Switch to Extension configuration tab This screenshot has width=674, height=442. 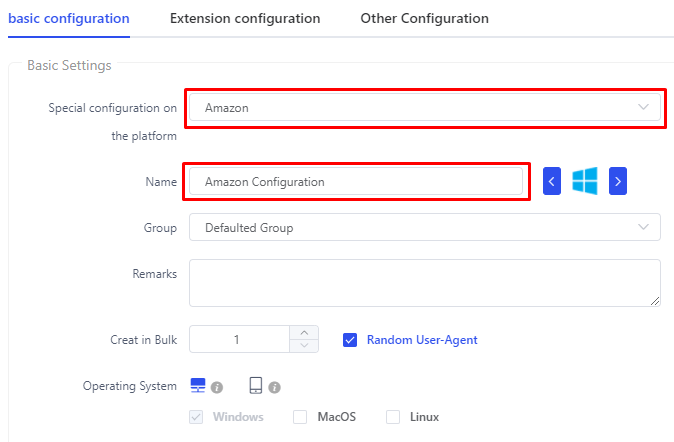245,18
